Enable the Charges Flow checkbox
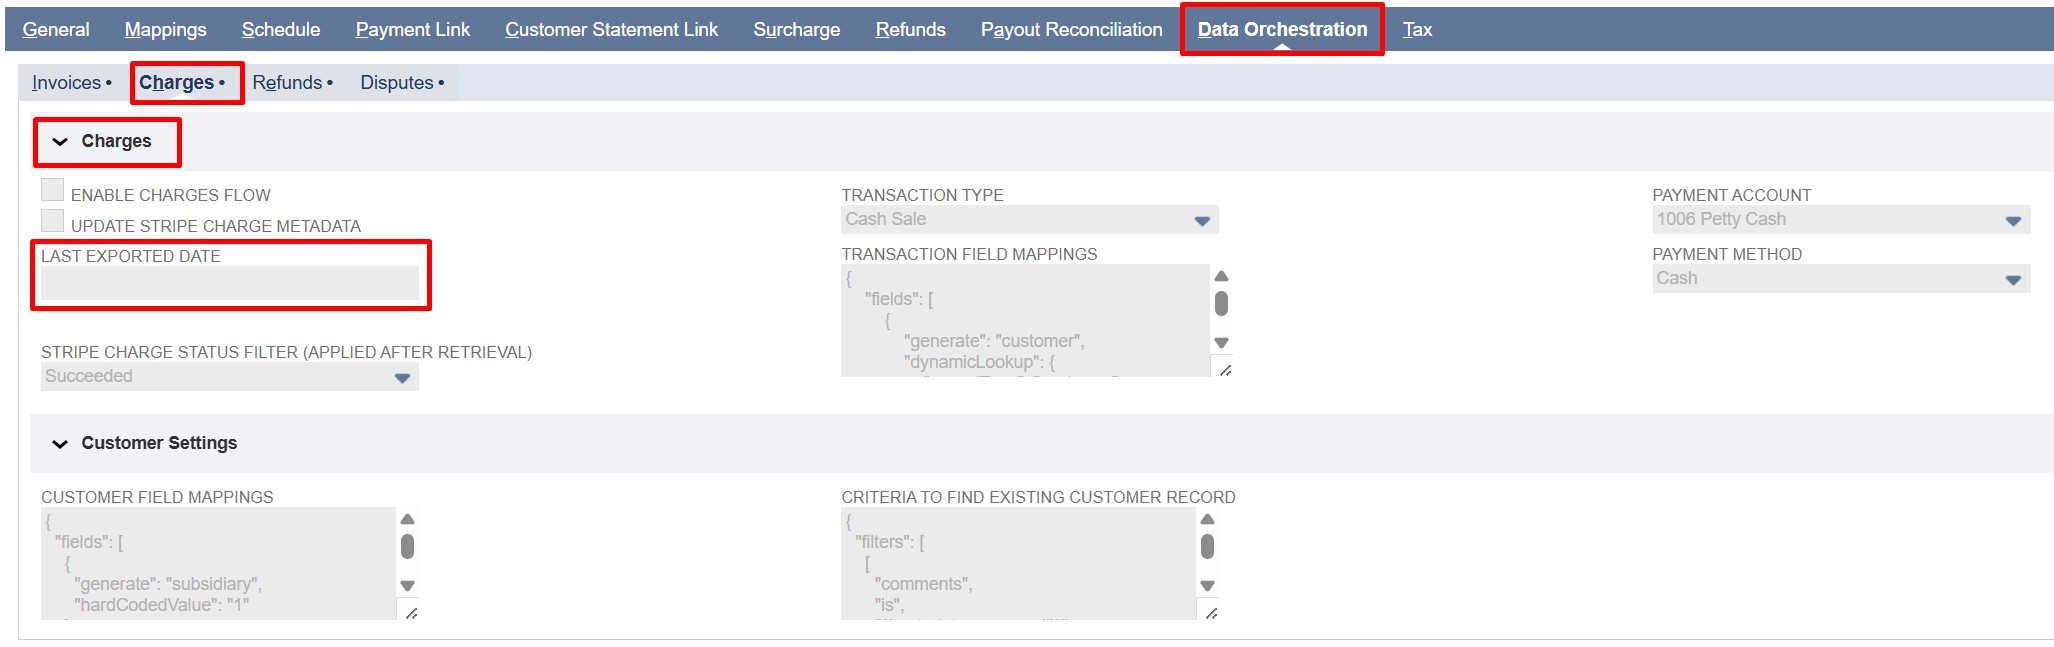 (53, 190)
